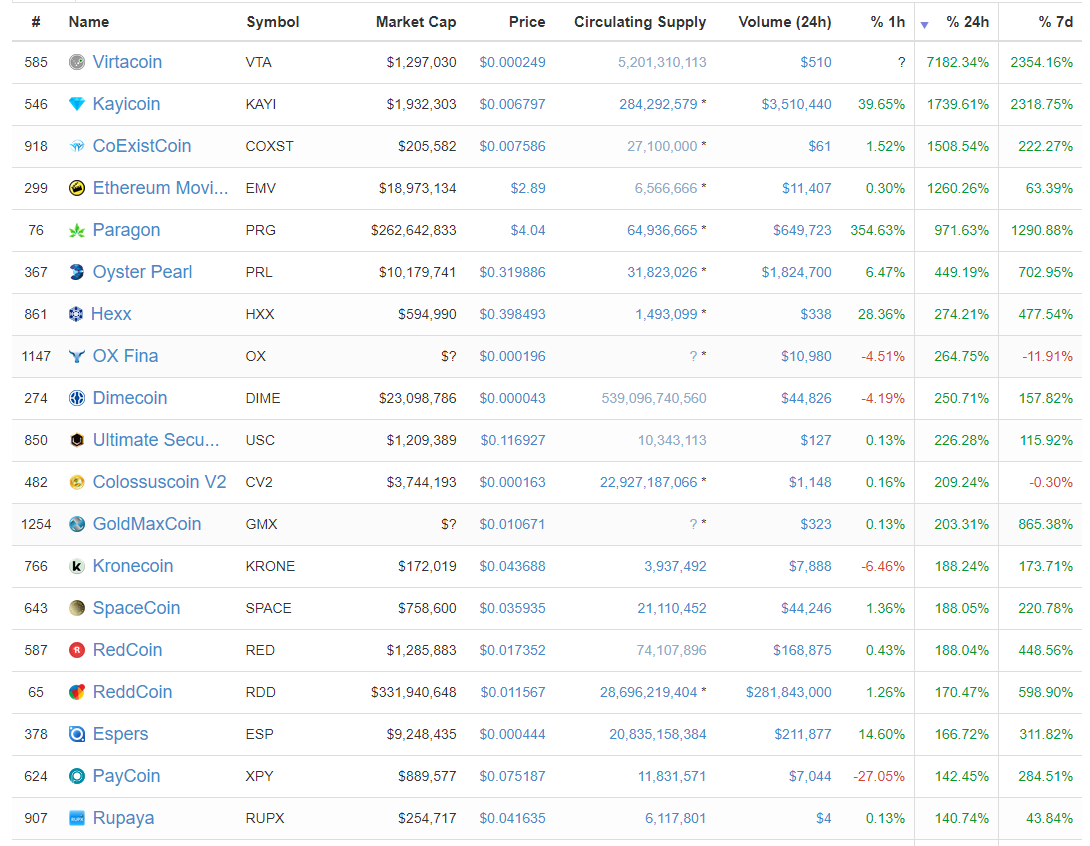Select the Dimecoin logo icon

coord(76,398)
